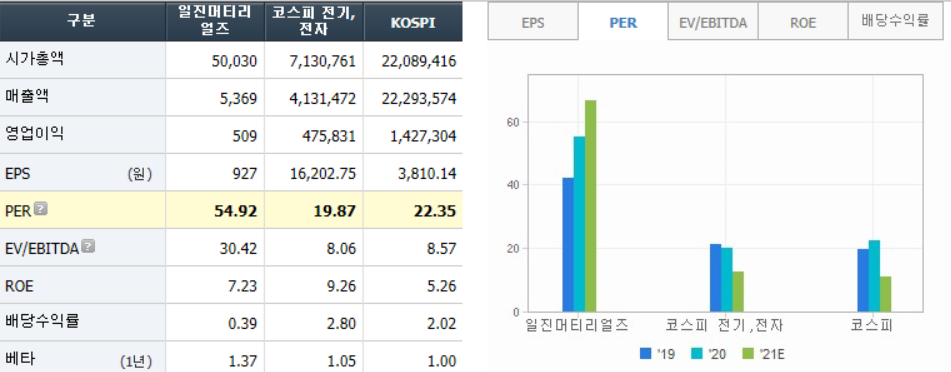Click the 일진머티리얼즈 column header
The width and height of the screenshot is (951, 372).
tap(215, 21)
